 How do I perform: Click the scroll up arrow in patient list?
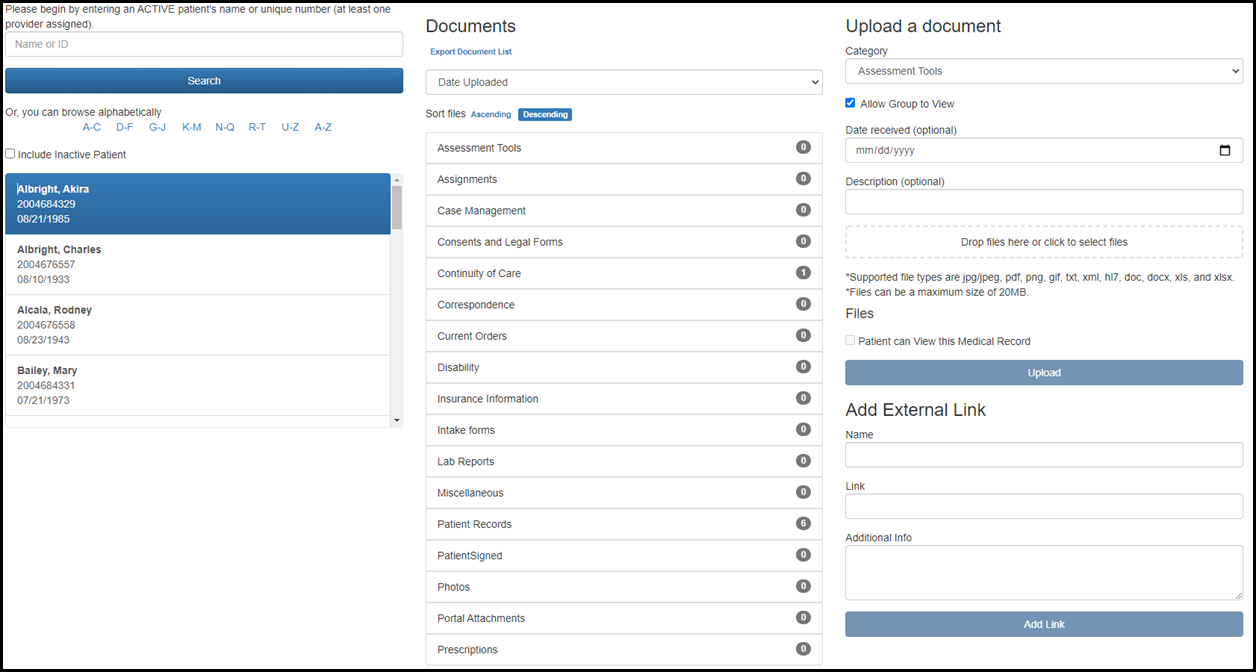[x=397, y=180]
